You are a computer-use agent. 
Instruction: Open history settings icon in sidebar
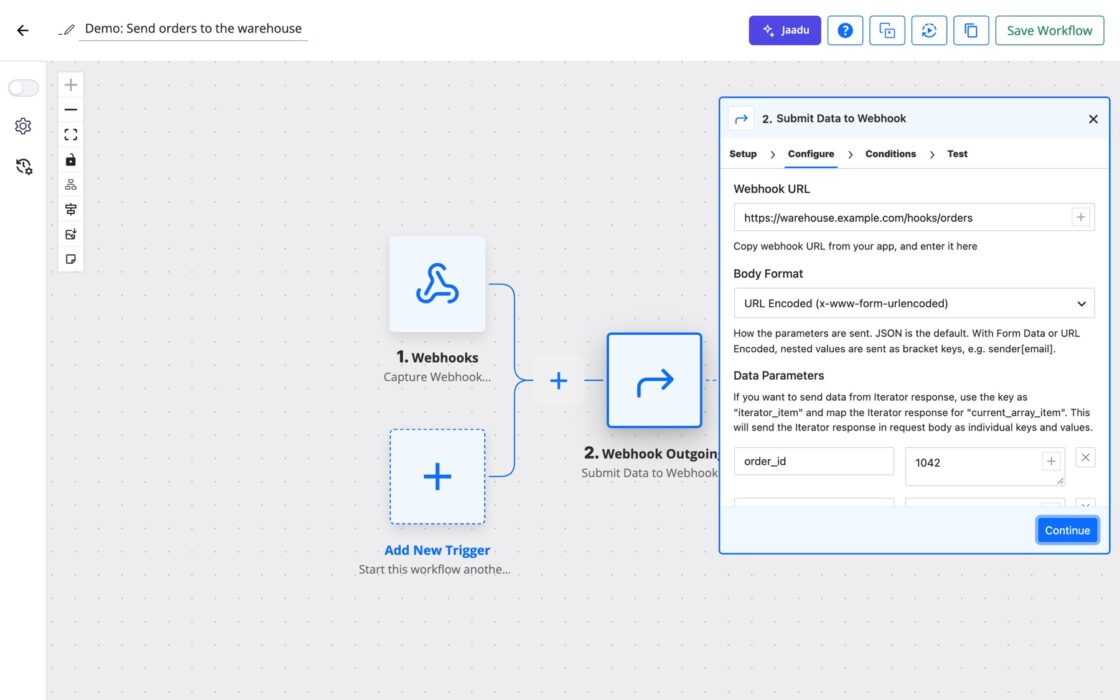coord(24,166)
